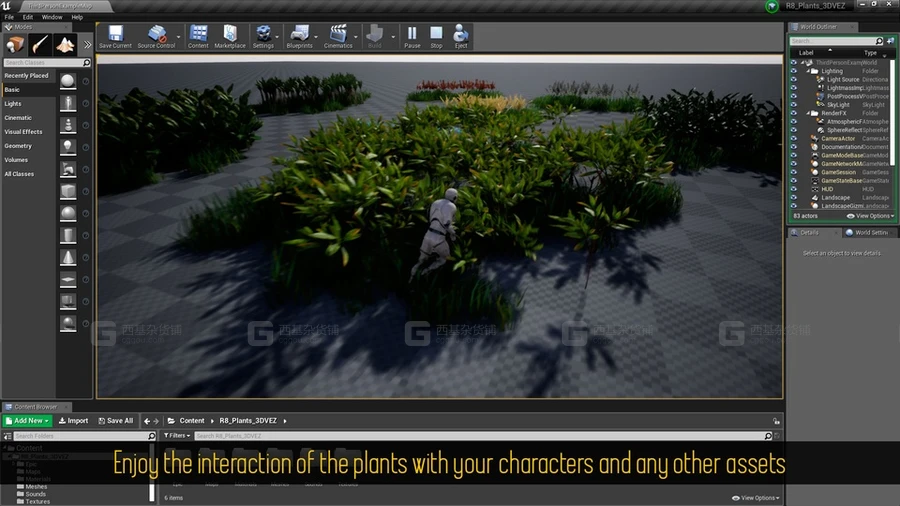This screenshot has width=900, height=506.
Task: Click Save All in Content Browser
Action: (116, 421)
